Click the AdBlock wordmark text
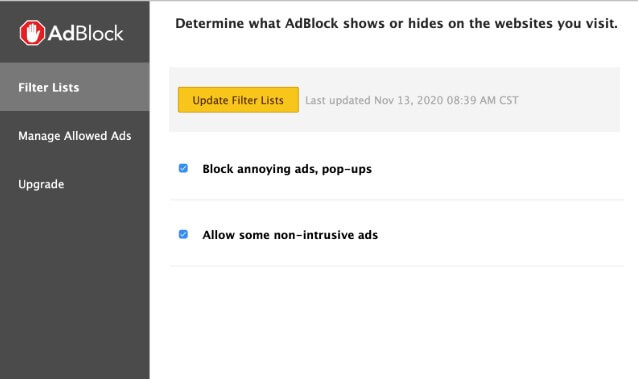638x379 pixels. 85,33
